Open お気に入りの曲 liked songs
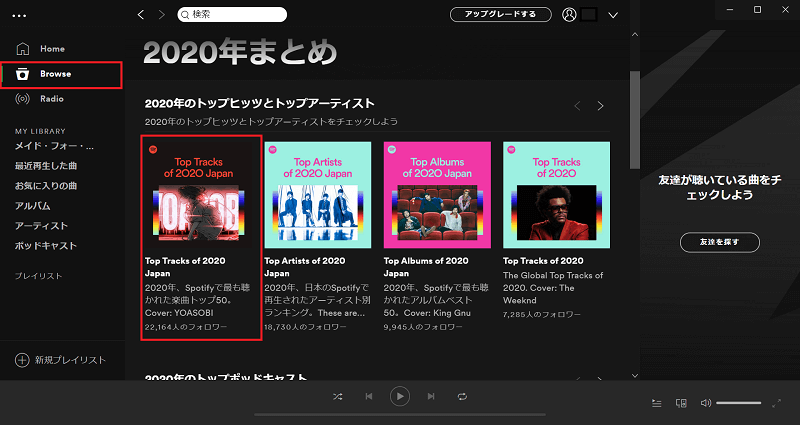 [46, 186]
